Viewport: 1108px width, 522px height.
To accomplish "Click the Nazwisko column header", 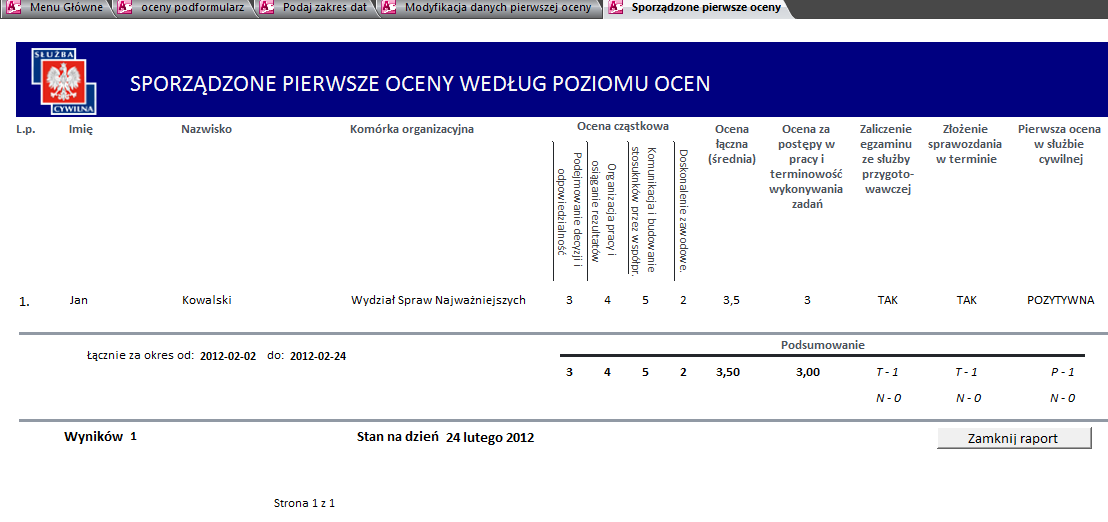I will point(206,129).
